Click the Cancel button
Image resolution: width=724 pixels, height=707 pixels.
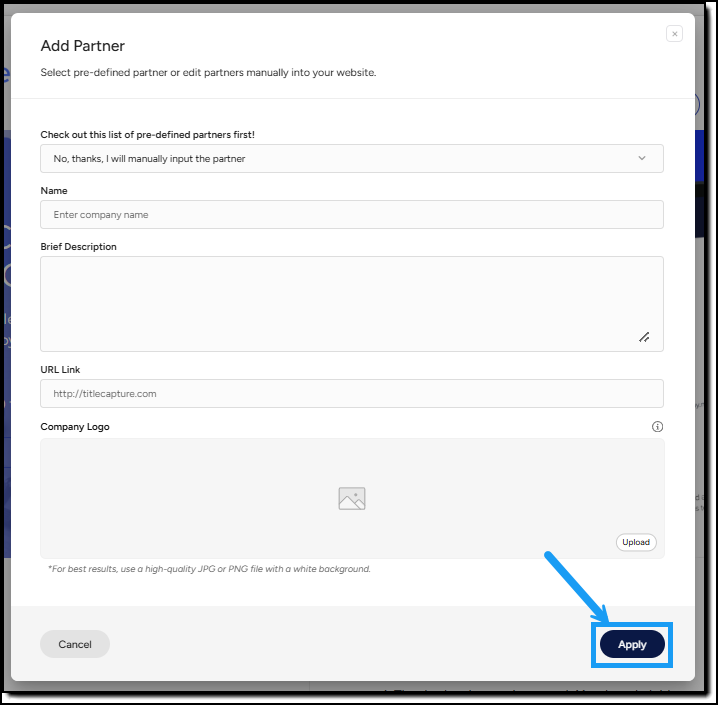coord(75,644)
